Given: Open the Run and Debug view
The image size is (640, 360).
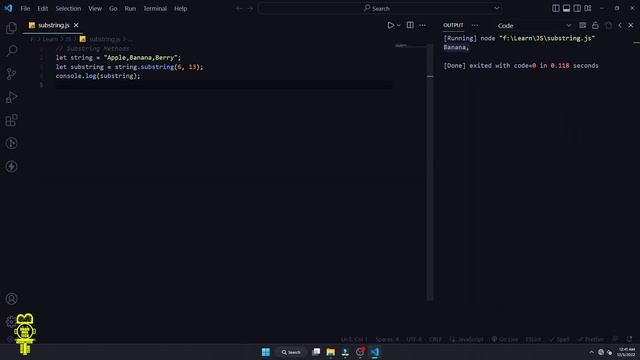Looking at the screenshot, I should 11,97.
